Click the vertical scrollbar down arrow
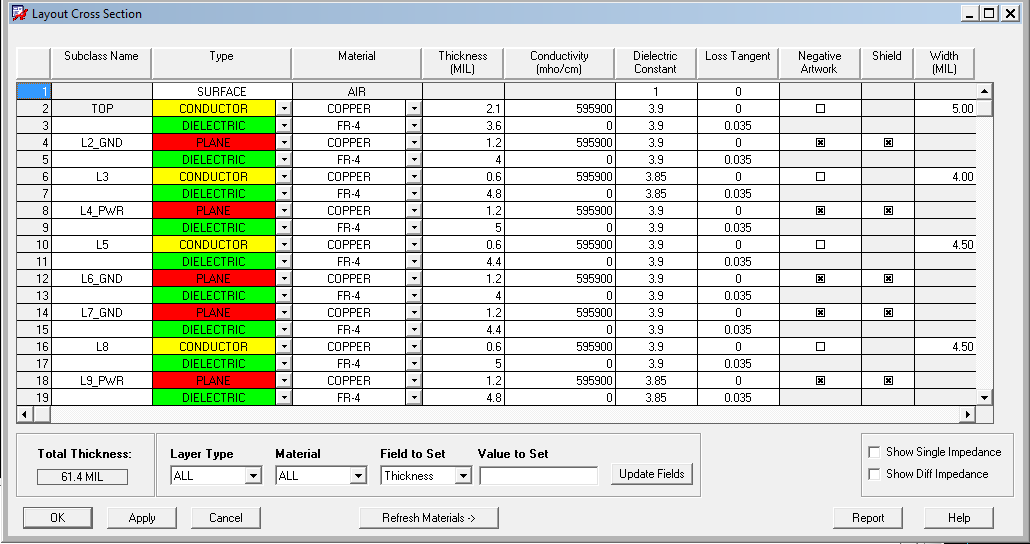This screenshot has width=1030, height=544. (985, 397)
